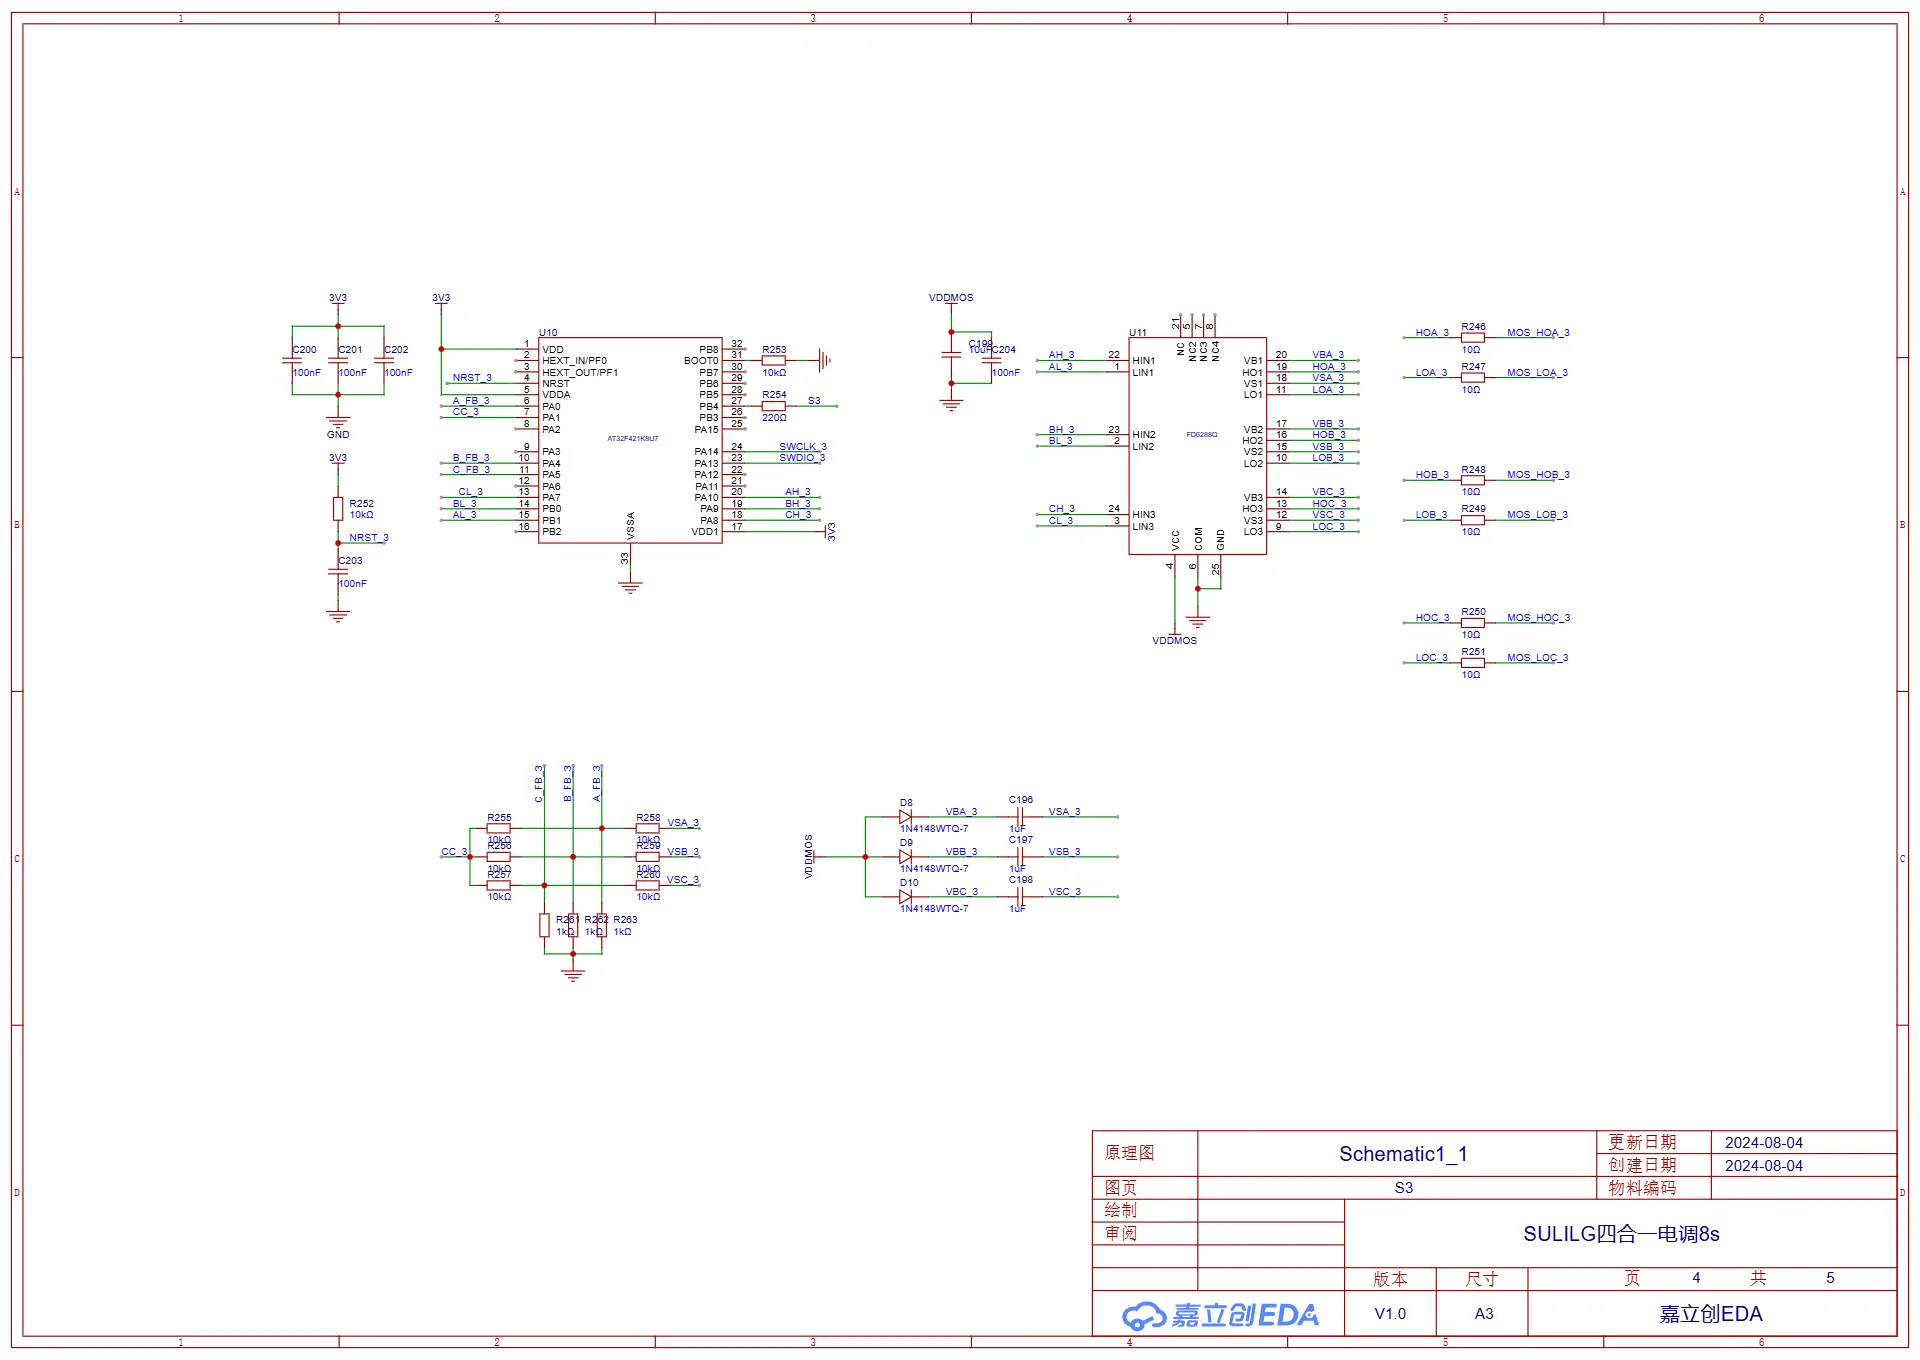Select capacitor C200 symbol
Screen dimensions: 1920x1360
[x=292, y=361]
